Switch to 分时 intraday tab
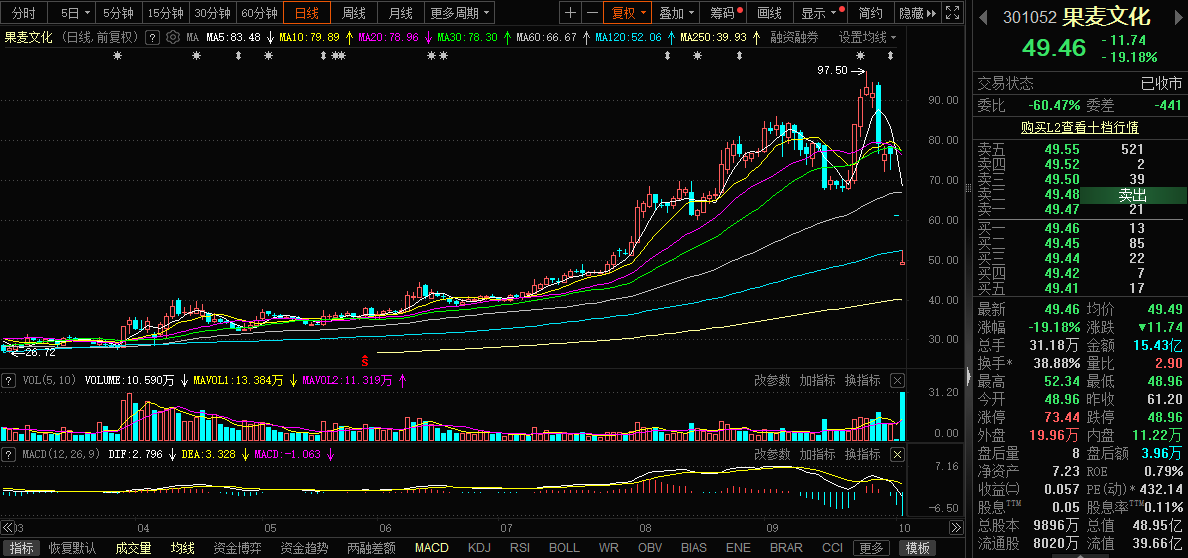This screenshot has width=1188, height=558. pyautogui.click(x=23, y=13)
